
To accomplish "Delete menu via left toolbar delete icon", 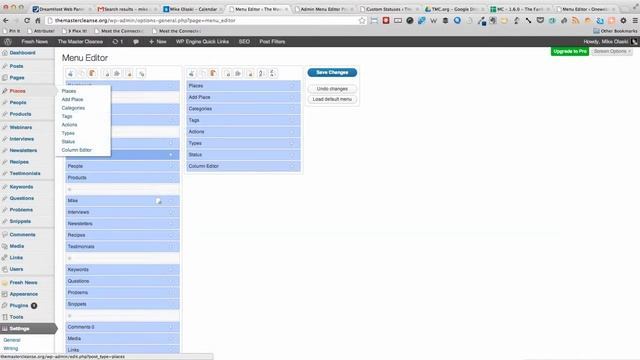I will click(x=129, y=73).
